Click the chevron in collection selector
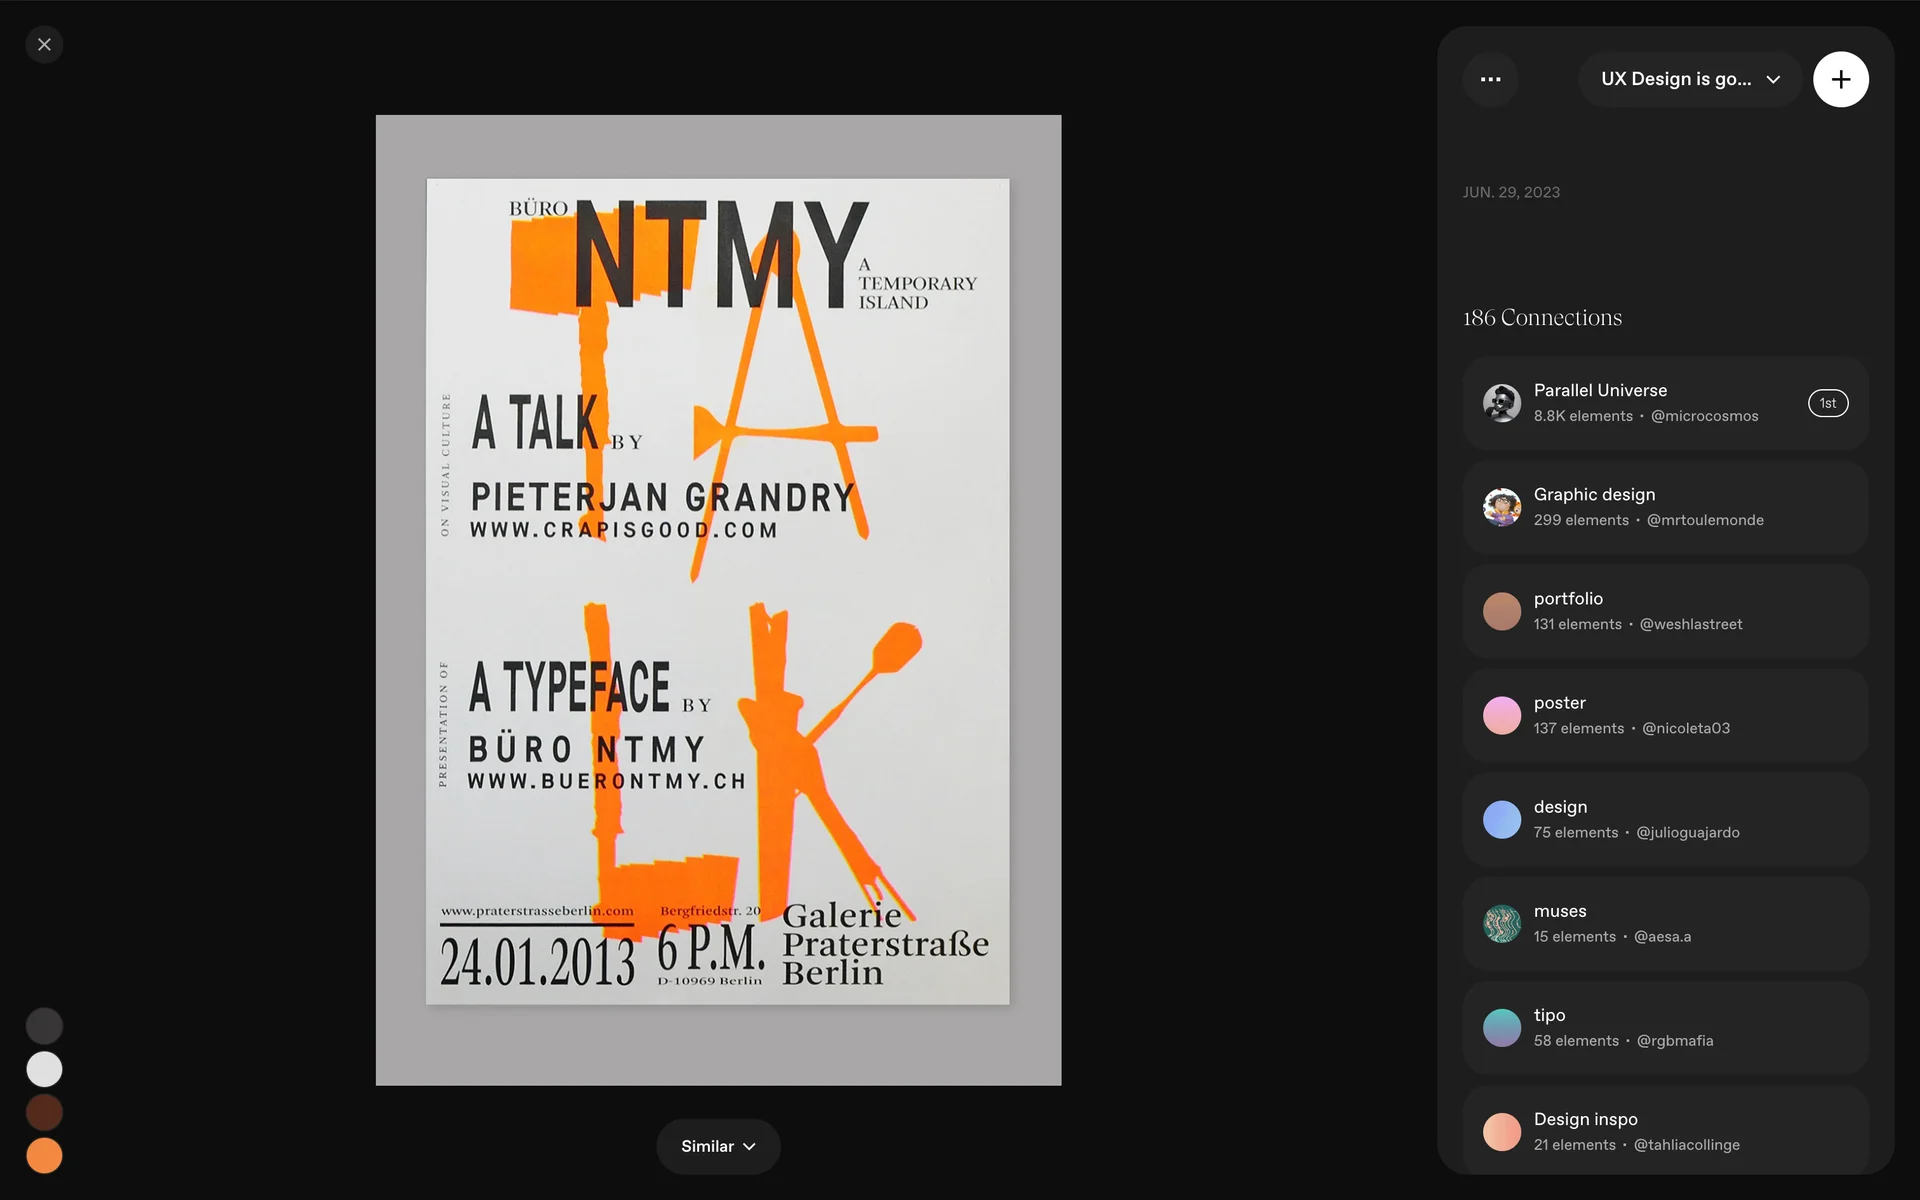This screenshot has width=1920, height=1200. tap(1773, 80)
